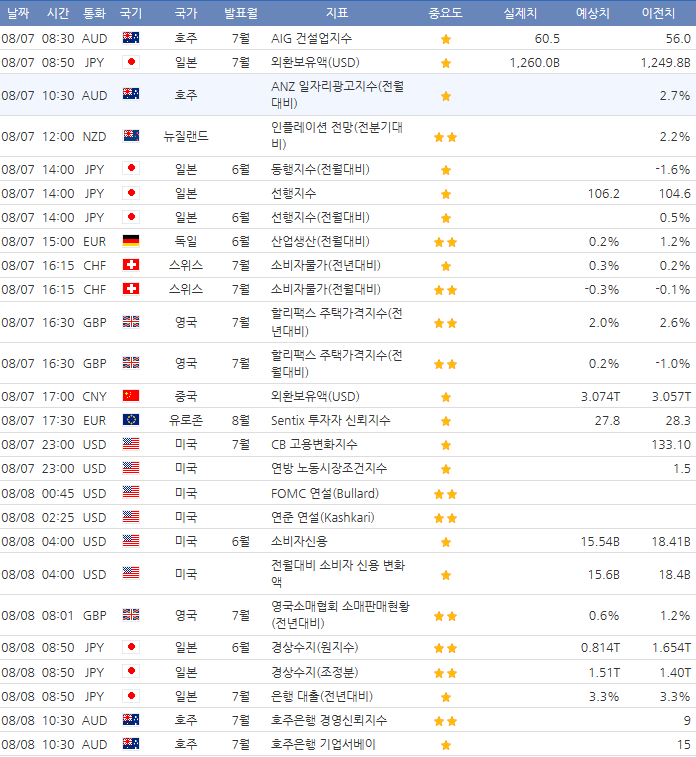Screen dimensions: 696x757
Task: Click Japan flag in 08/07 외환보유액(USD) row
Action: (x=131, y=62)
